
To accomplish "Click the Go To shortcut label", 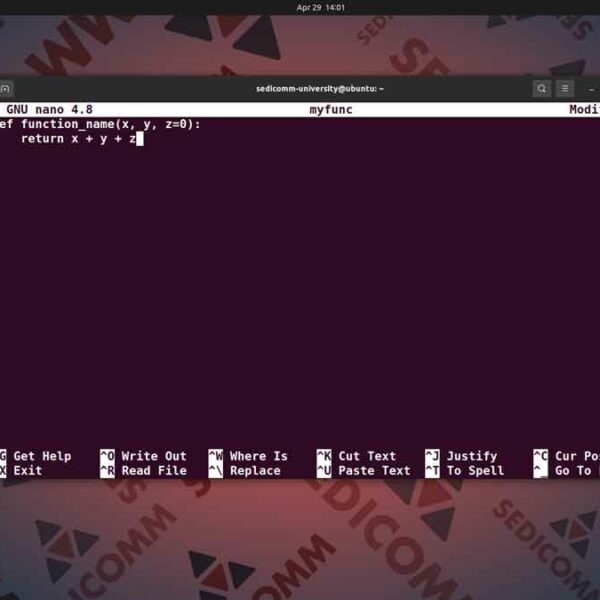I will [x=573, y=470].
